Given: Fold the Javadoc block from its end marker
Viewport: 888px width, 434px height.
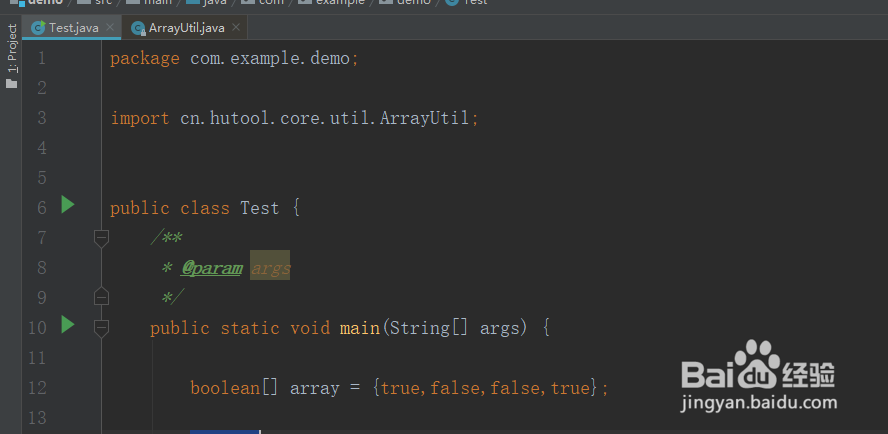Looking at the screenshot, I should click(100, 297).
